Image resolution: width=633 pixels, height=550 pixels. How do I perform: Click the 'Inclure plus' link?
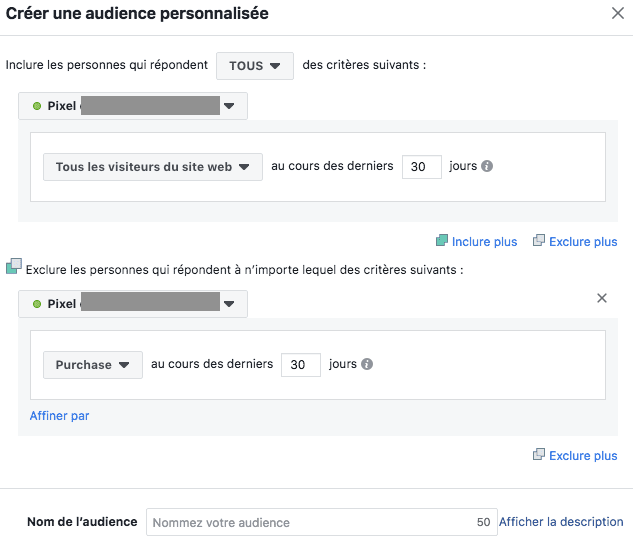coord(484,242)
